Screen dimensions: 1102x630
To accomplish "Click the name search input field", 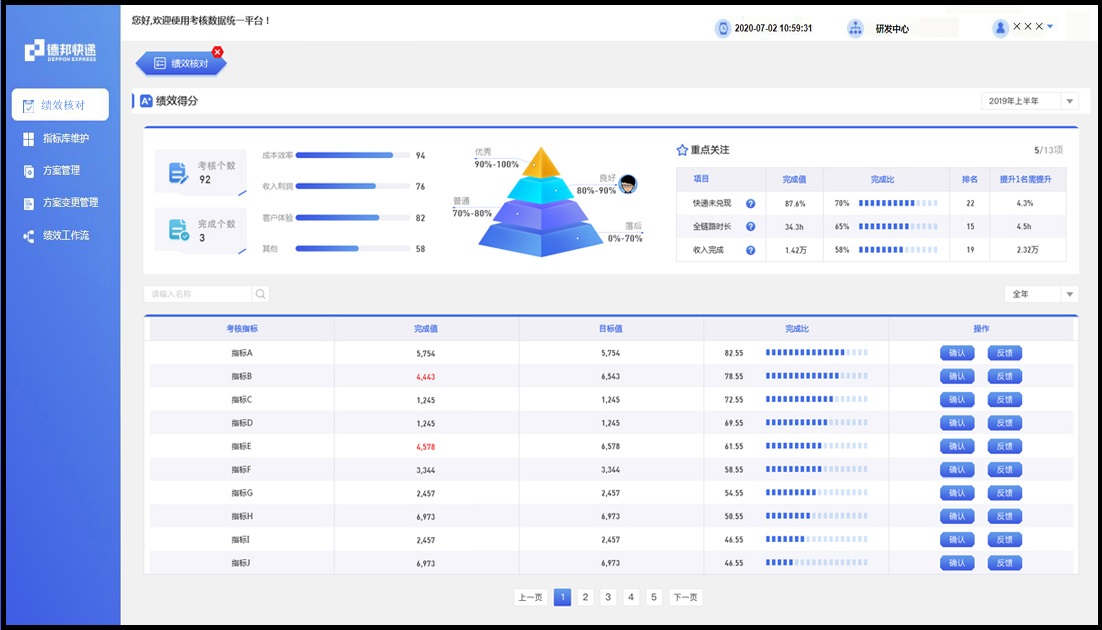I will 197,294.
